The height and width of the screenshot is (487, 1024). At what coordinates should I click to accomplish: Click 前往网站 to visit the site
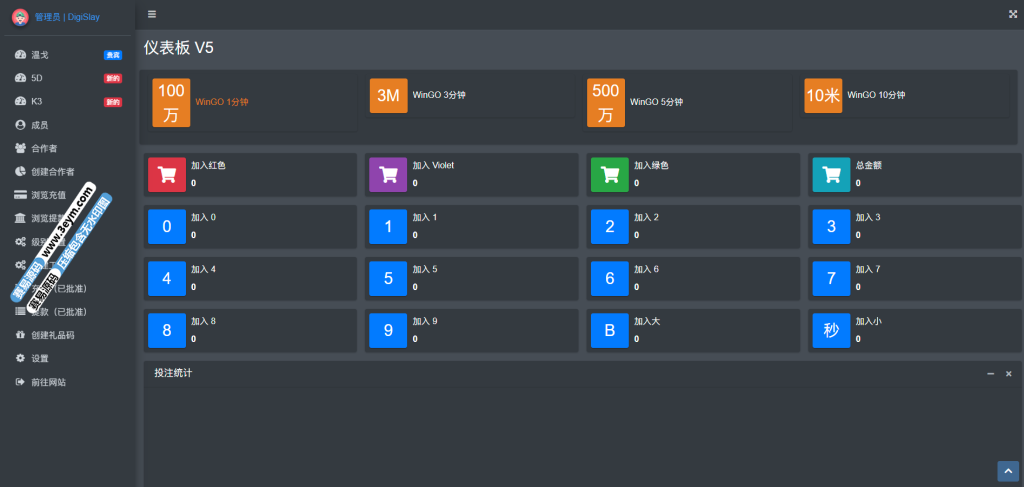click(48, 382)
